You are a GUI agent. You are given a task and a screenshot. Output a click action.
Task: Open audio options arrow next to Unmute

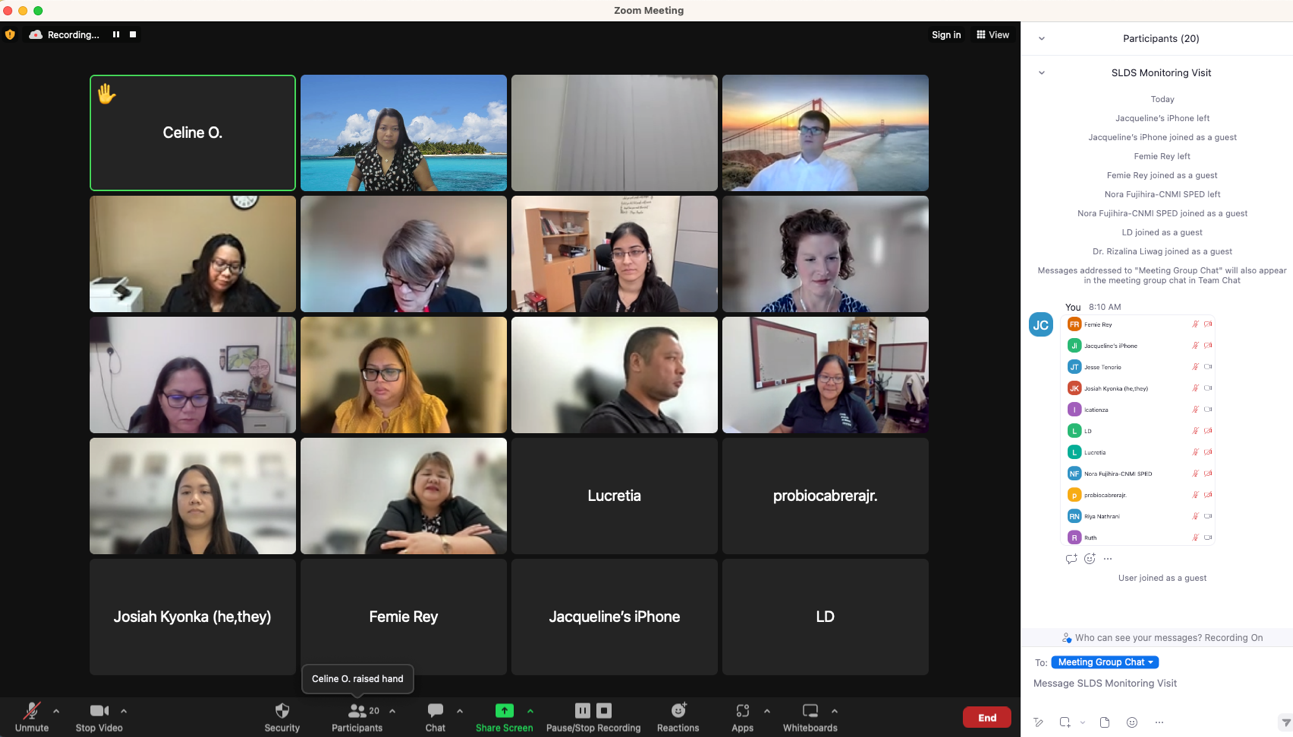click(56, 711)
